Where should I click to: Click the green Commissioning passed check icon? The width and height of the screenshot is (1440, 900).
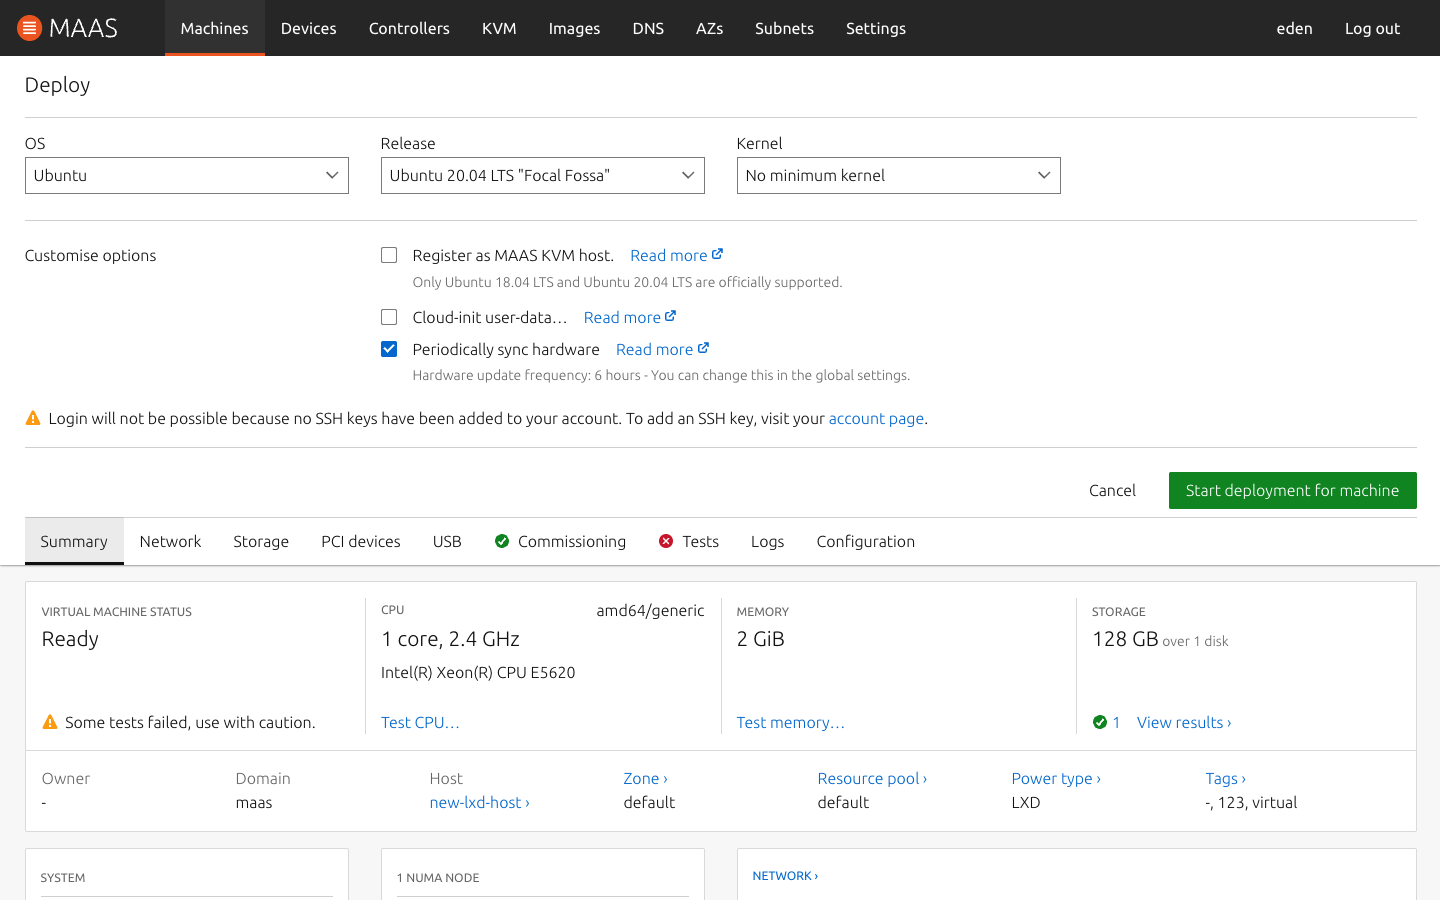click(502, 541)
